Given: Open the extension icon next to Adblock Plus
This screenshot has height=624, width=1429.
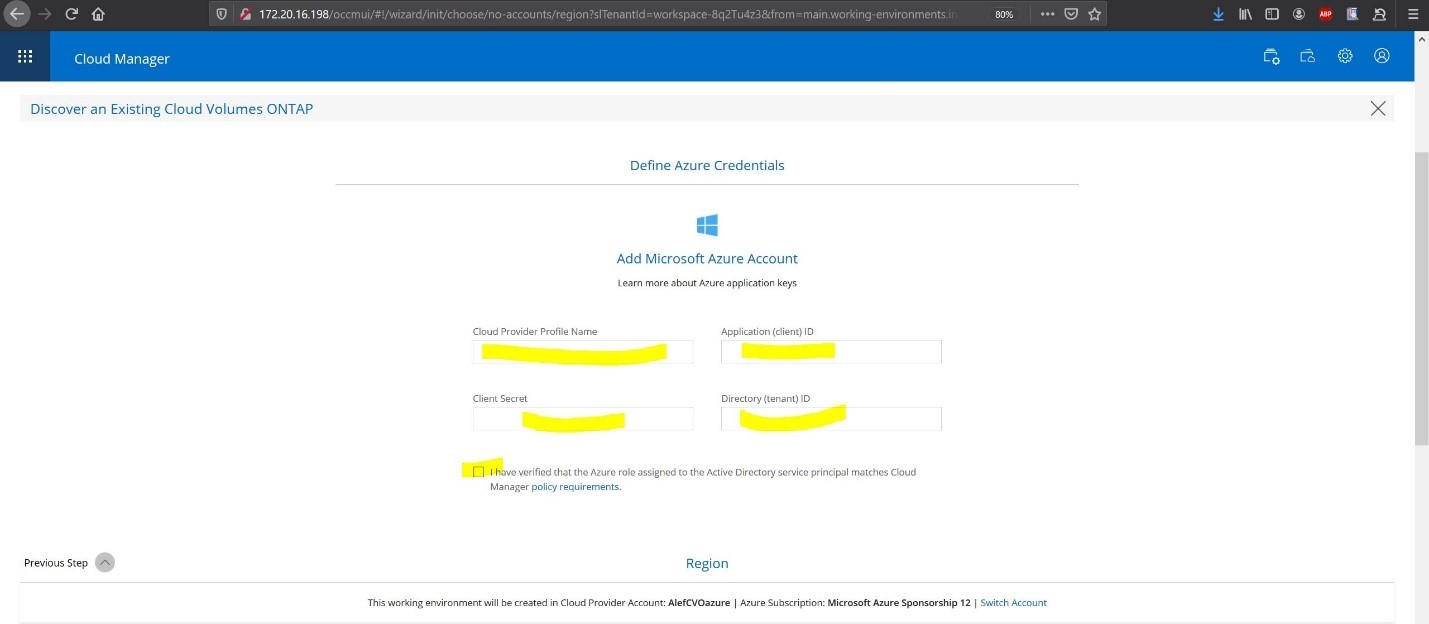Looking at the screenshot, I should click(x=1353, y=15).
